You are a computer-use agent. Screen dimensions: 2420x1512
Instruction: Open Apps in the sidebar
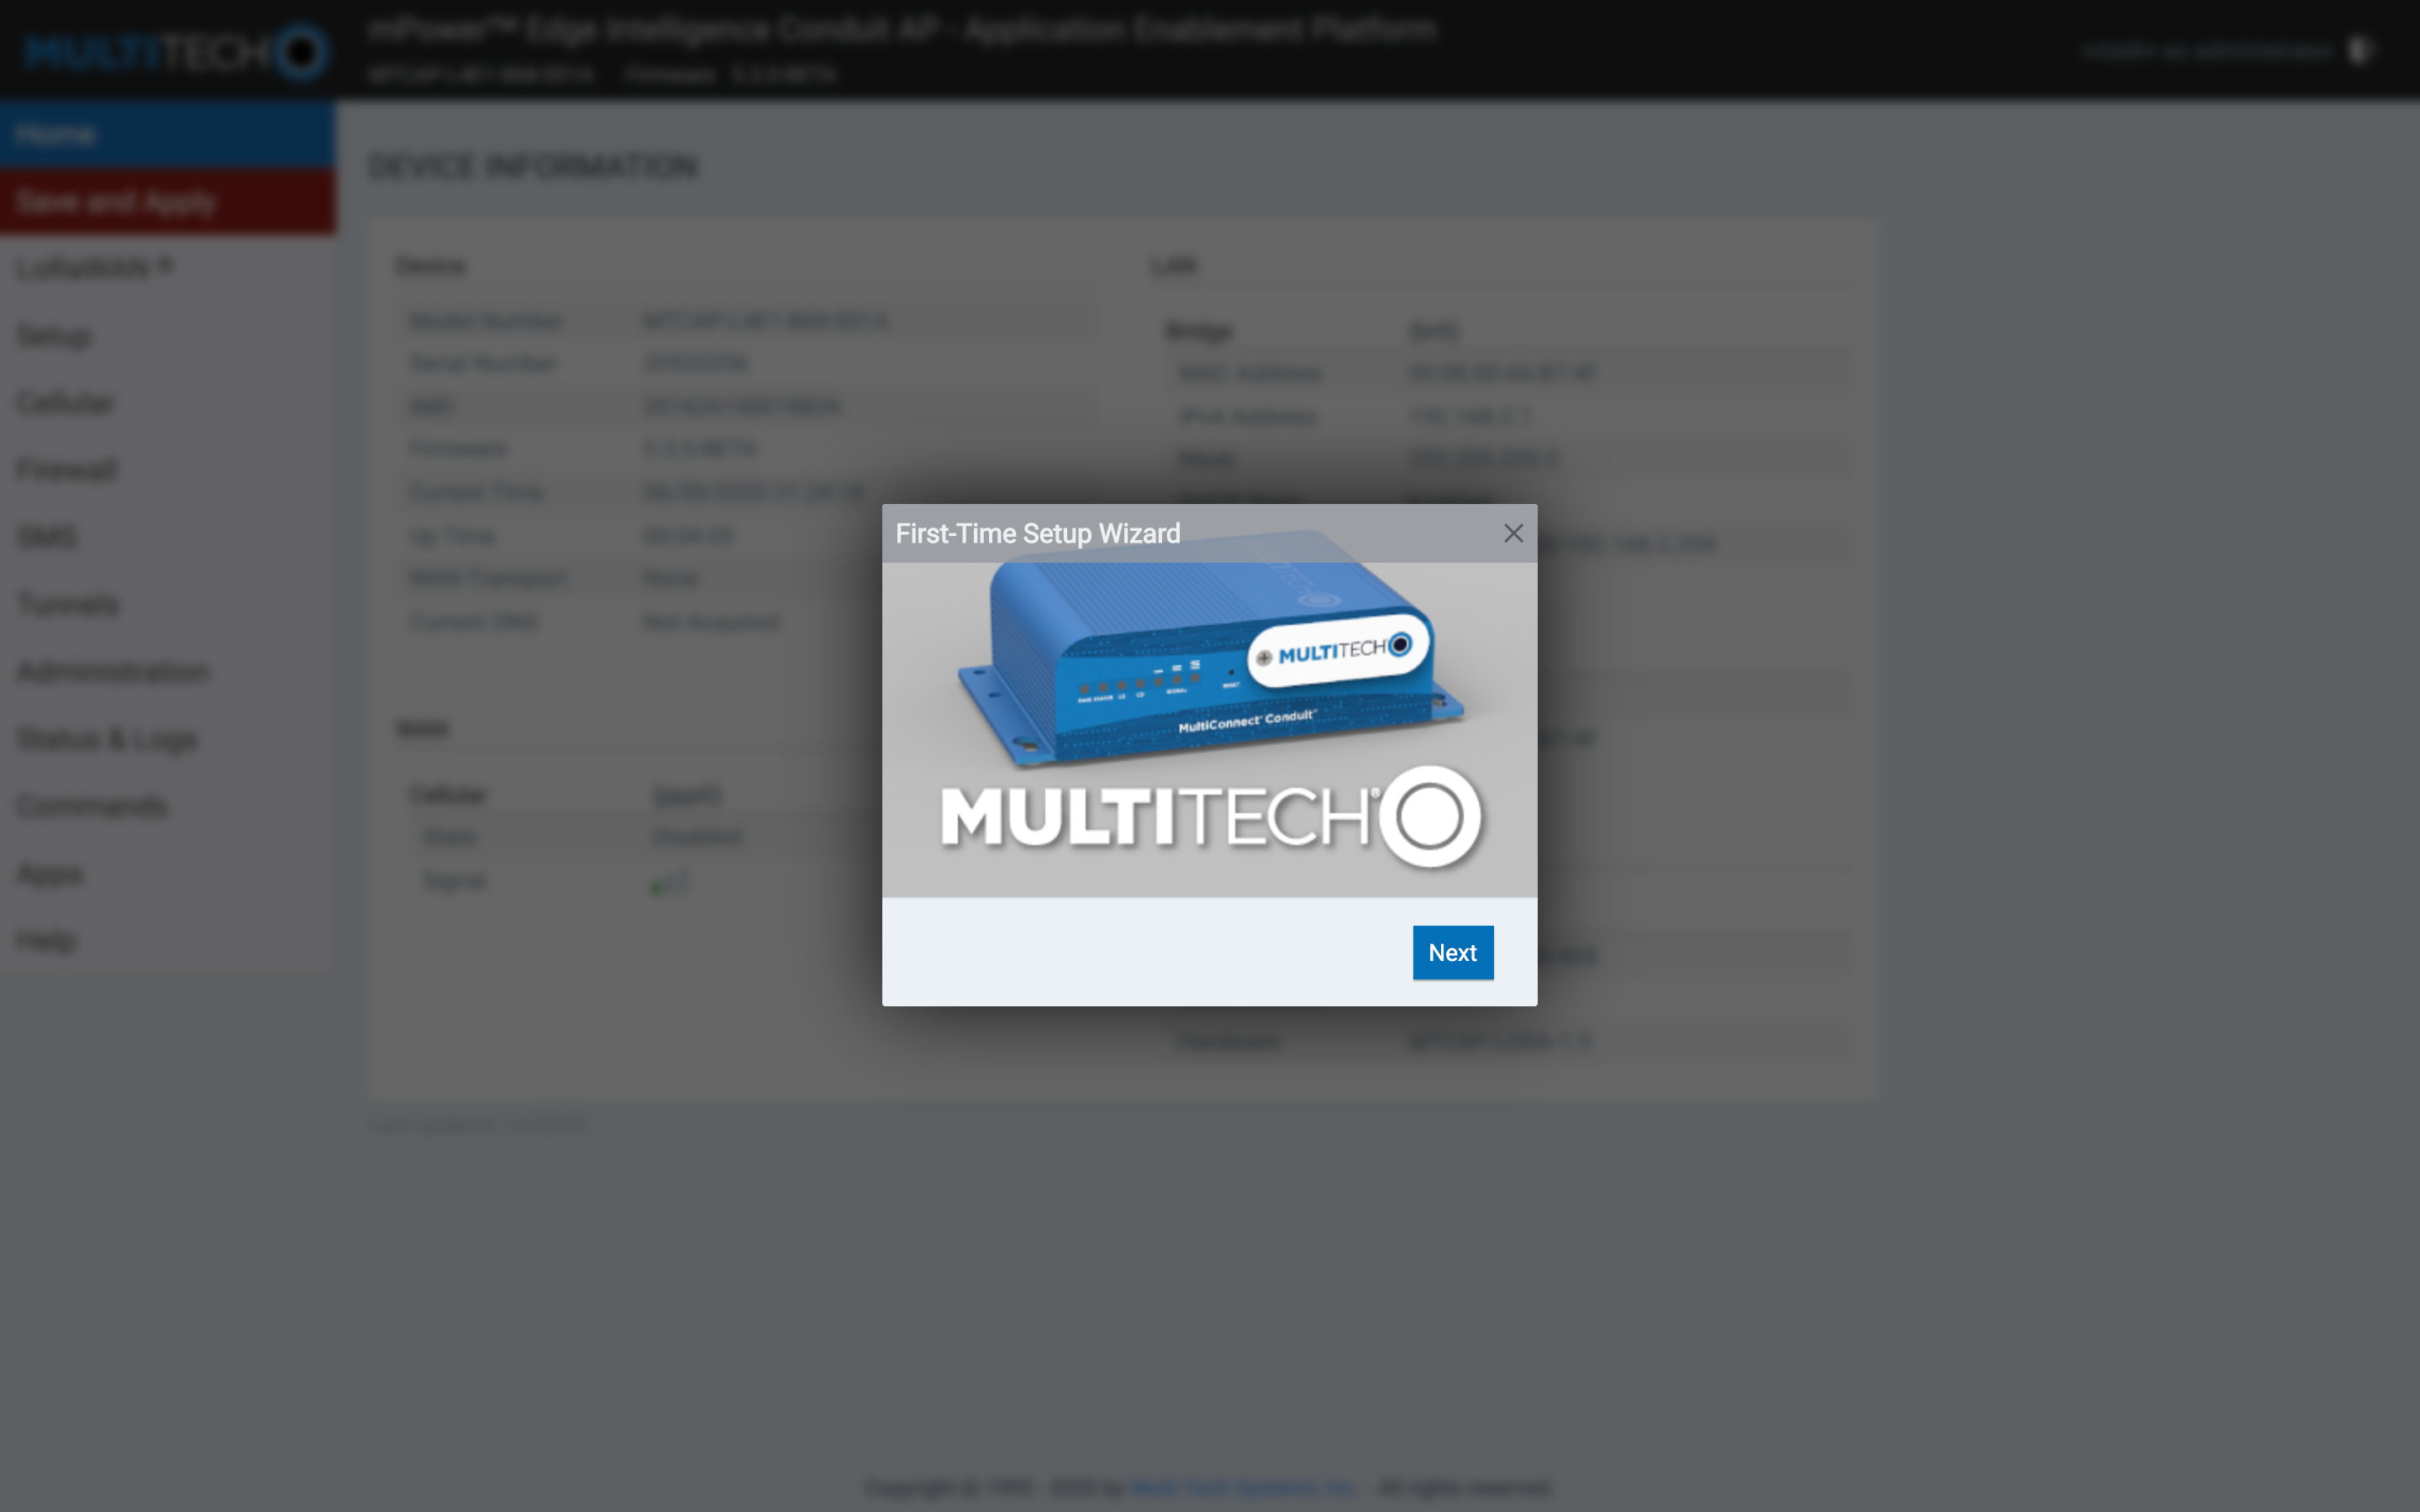(50, 873)
